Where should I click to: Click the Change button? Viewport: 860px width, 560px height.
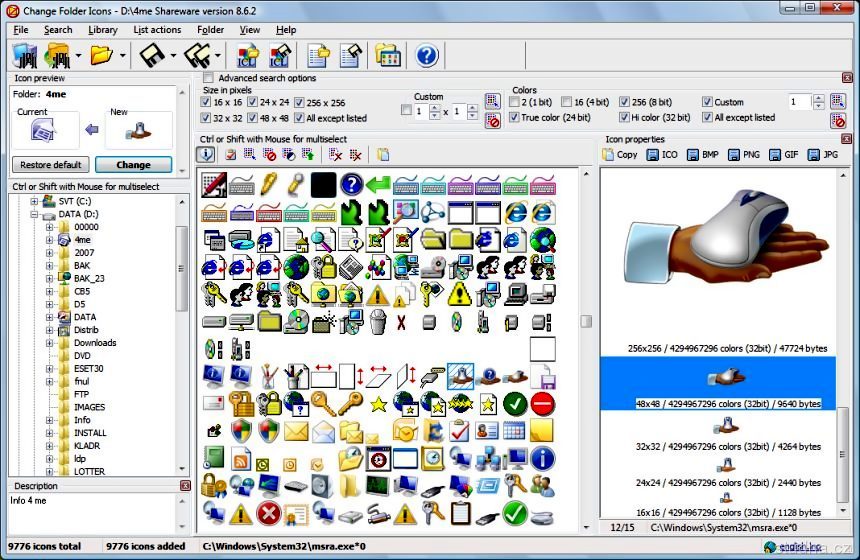coord(133,165)
